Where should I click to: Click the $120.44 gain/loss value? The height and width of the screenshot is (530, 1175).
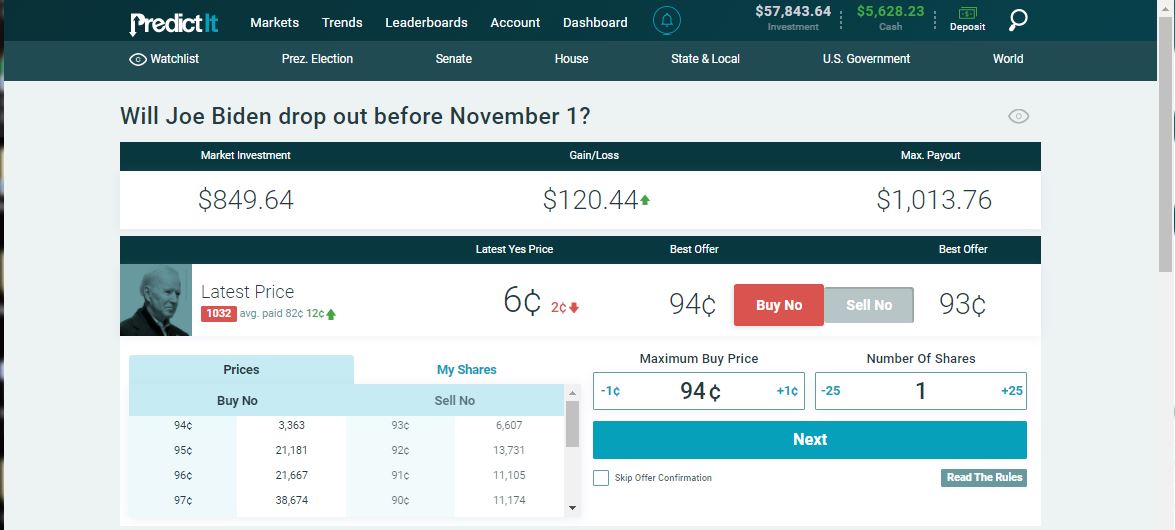(590, 200)
